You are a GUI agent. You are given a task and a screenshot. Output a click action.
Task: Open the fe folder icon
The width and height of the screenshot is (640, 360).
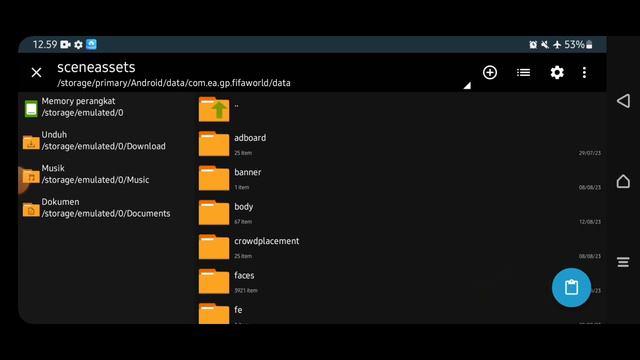click(214, 313)
